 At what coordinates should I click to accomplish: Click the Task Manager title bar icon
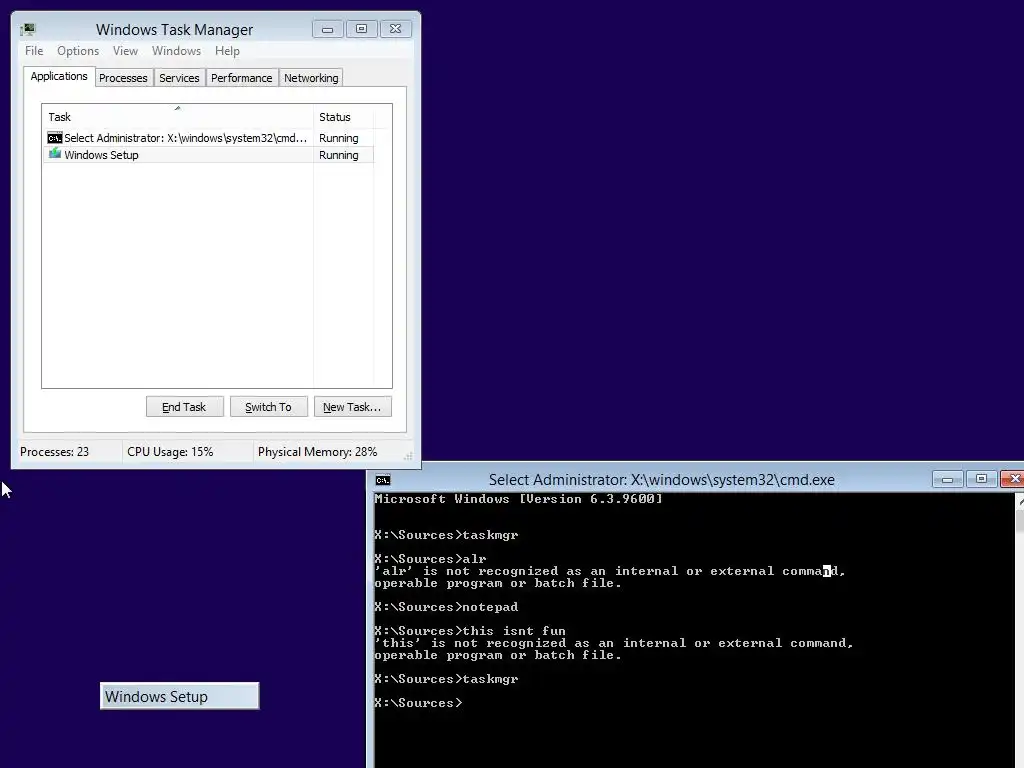point(27,29)
